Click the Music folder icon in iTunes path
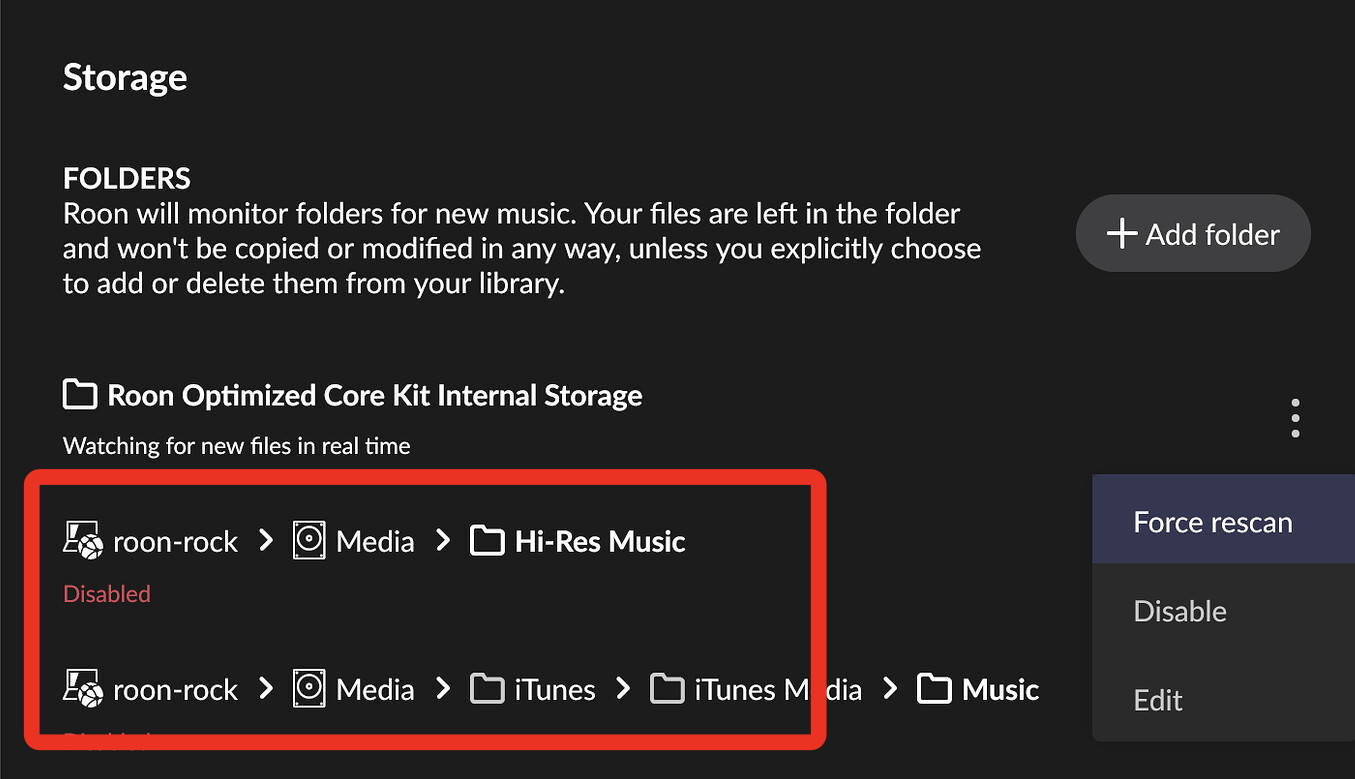The image size is (1355, 779). coord(934,689)
